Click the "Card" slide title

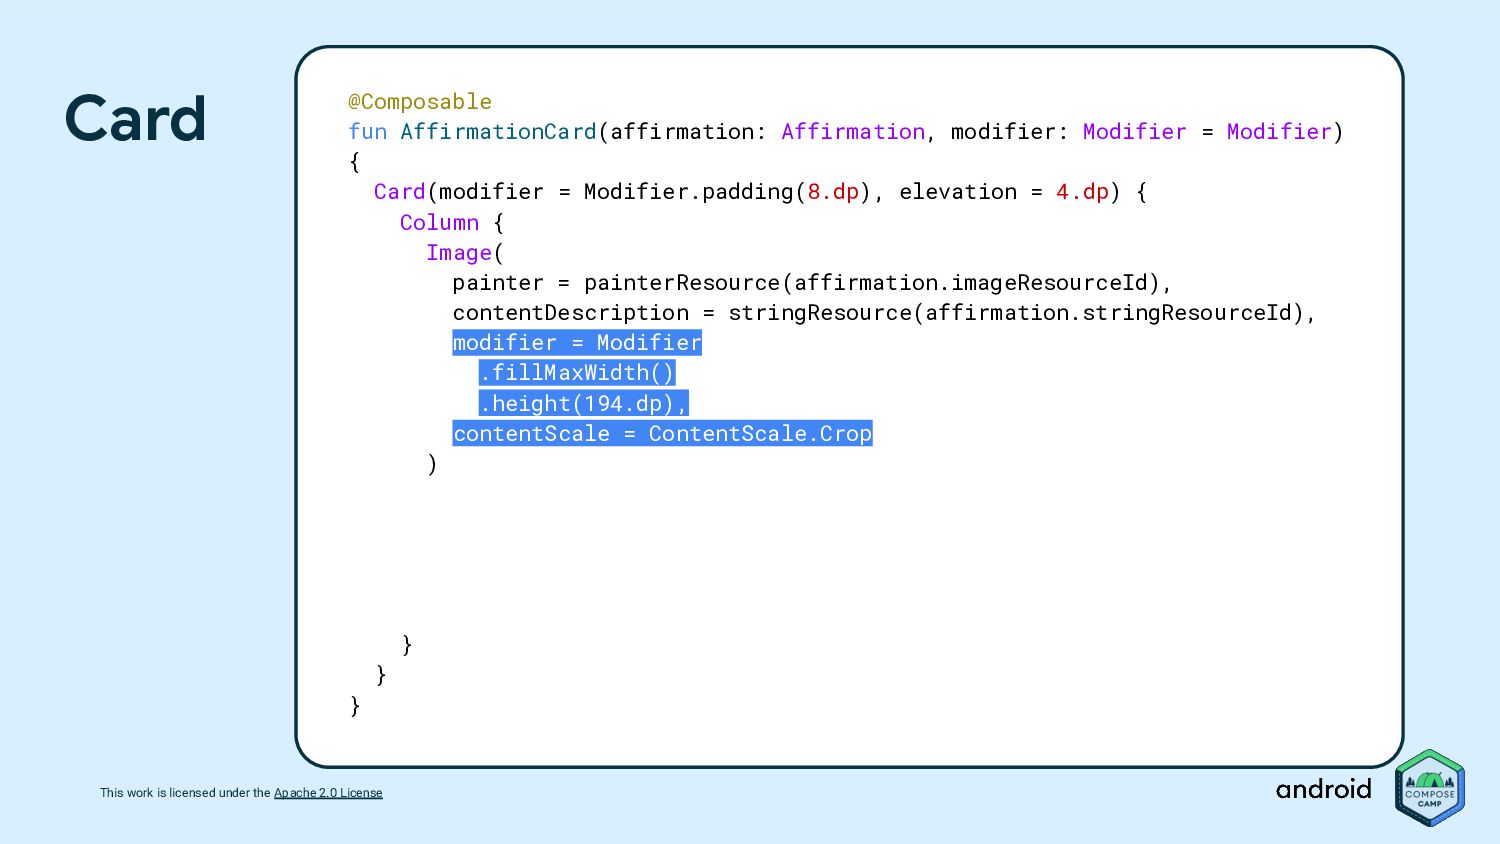point(136,119)
